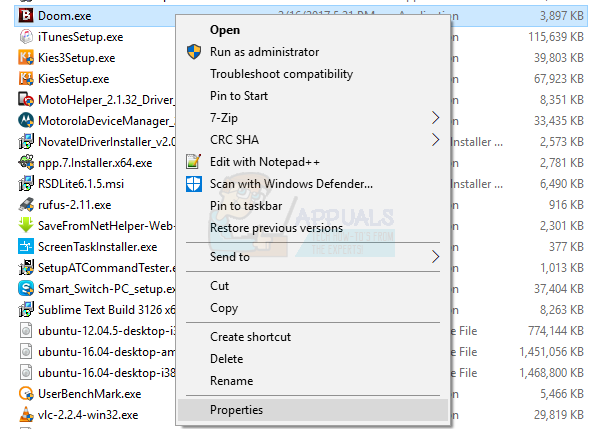This screenshot has width=602, height=429.
Task: Click the rufus-2.11.exe USB icon
Action: click(x=26, y=205)
